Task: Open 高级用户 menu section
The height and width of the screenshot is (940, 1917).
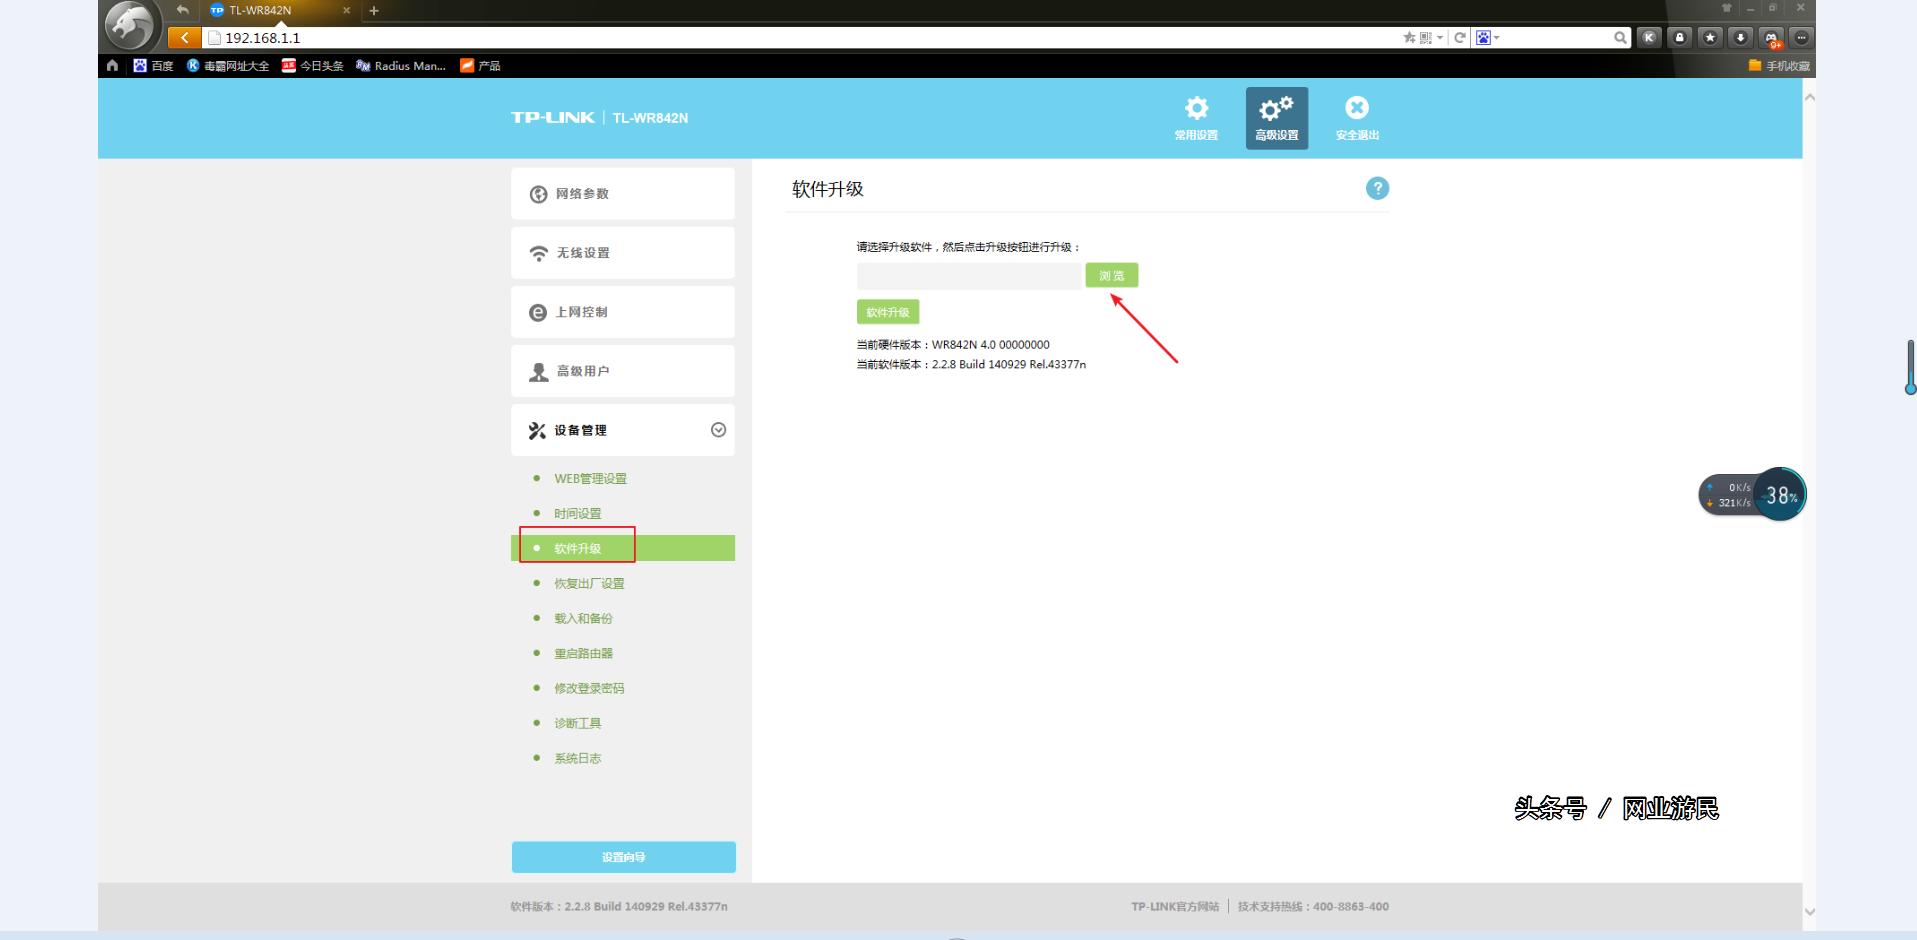Action: click(x=623, y=371)
